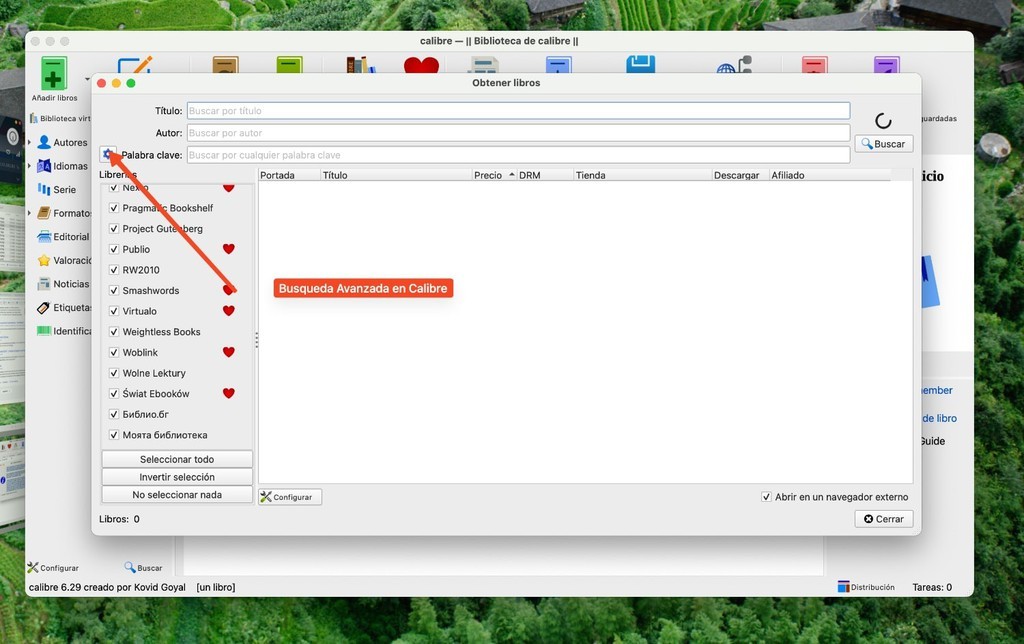Open the advanced search gear icon
1024x644 pixels.
[x=108, y=154]
